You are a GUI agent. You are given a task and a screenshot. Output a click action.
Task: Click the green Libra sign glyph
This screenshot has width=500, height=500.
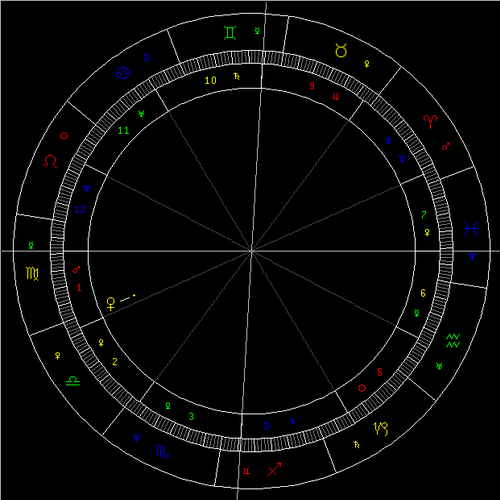73,381
